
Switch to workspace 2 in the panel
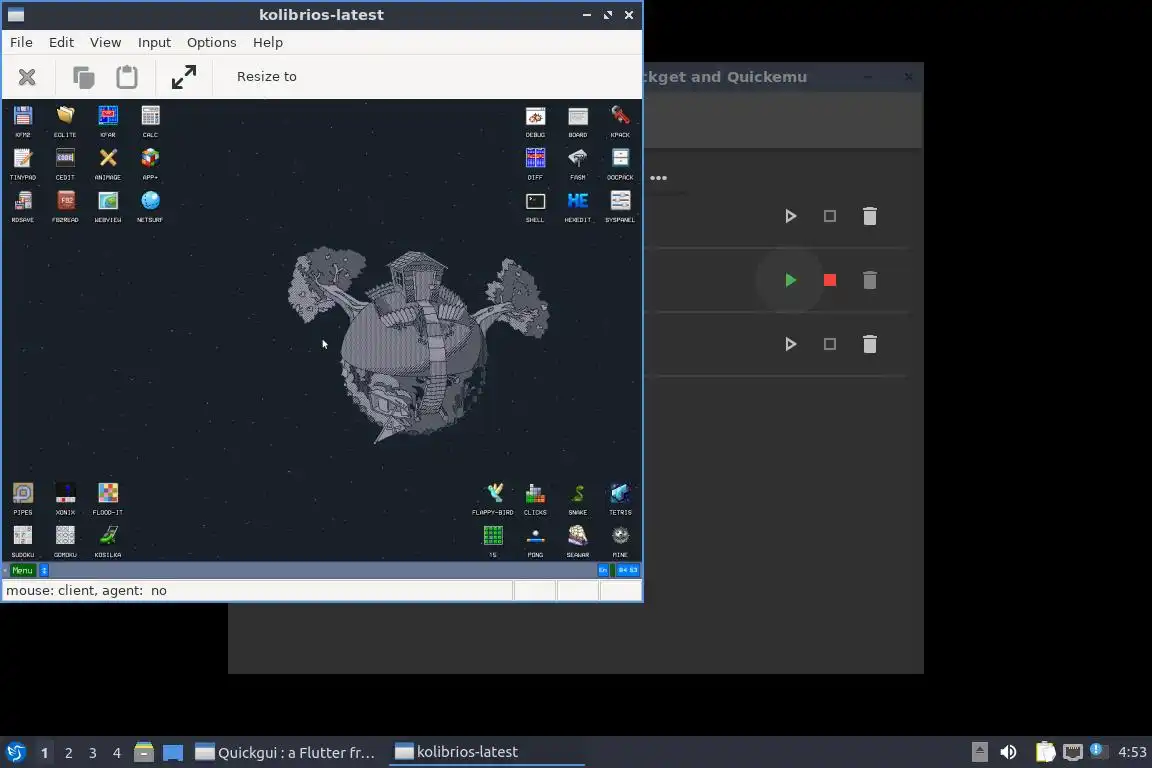(x=68, y=753)
